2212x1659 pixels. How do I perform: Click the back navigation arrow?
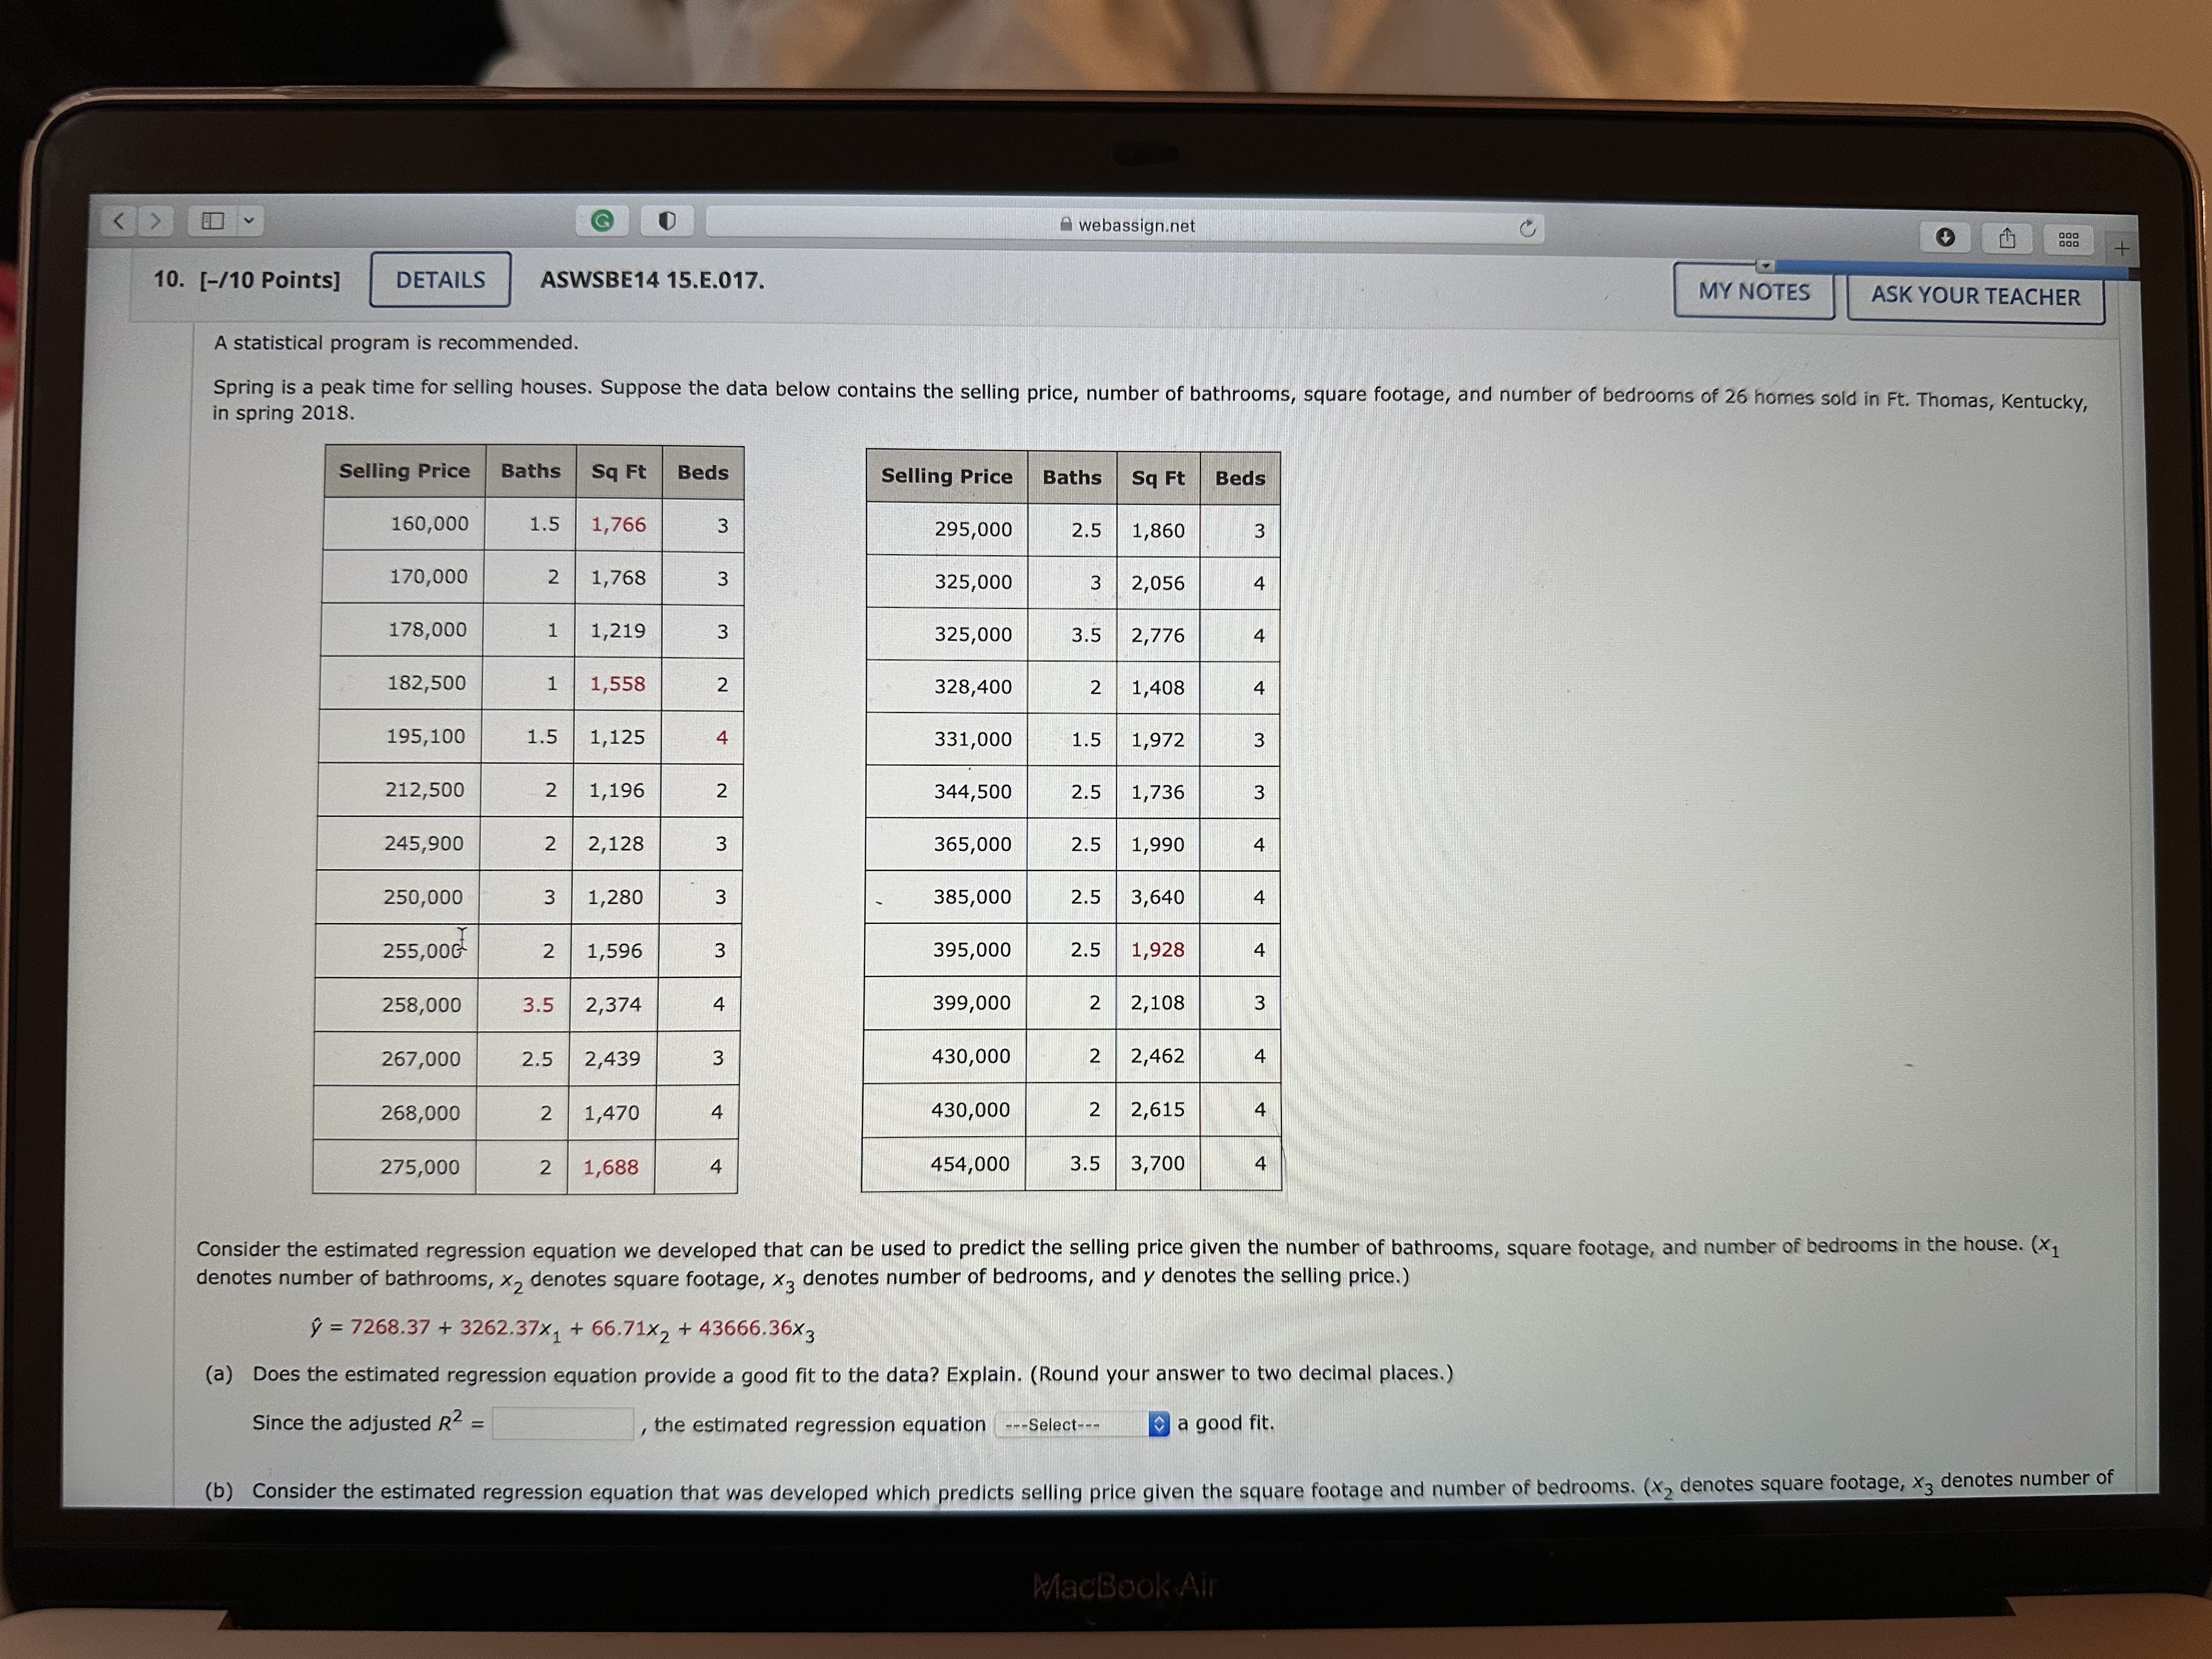(118, 222)
